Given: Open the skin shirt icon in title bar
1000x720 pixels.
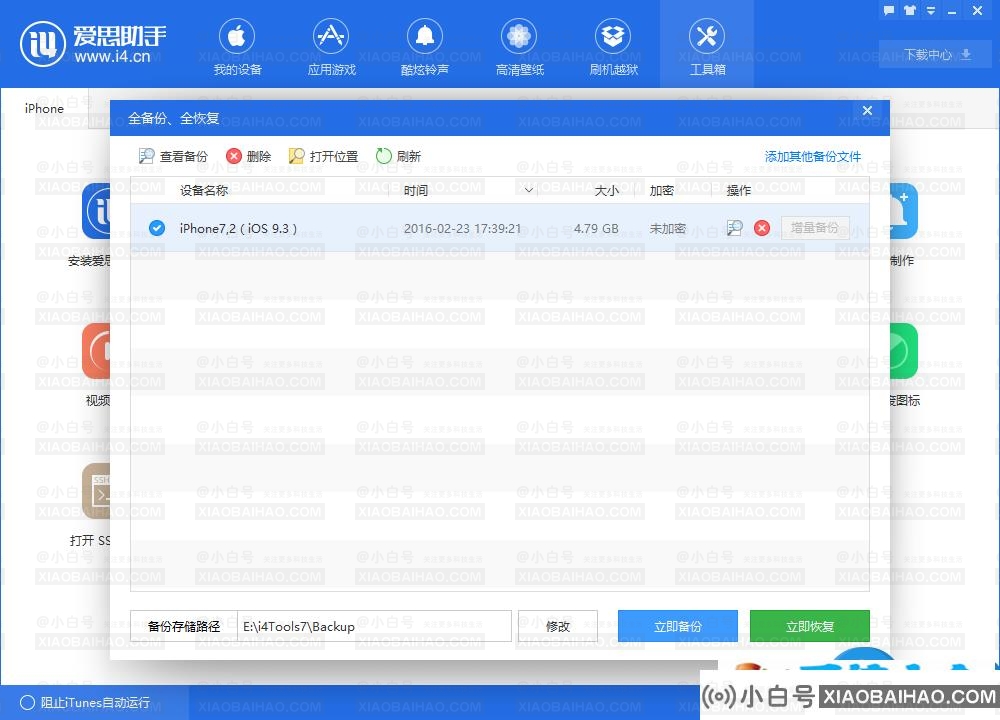Looking at the screenshot, I should 909,10.
